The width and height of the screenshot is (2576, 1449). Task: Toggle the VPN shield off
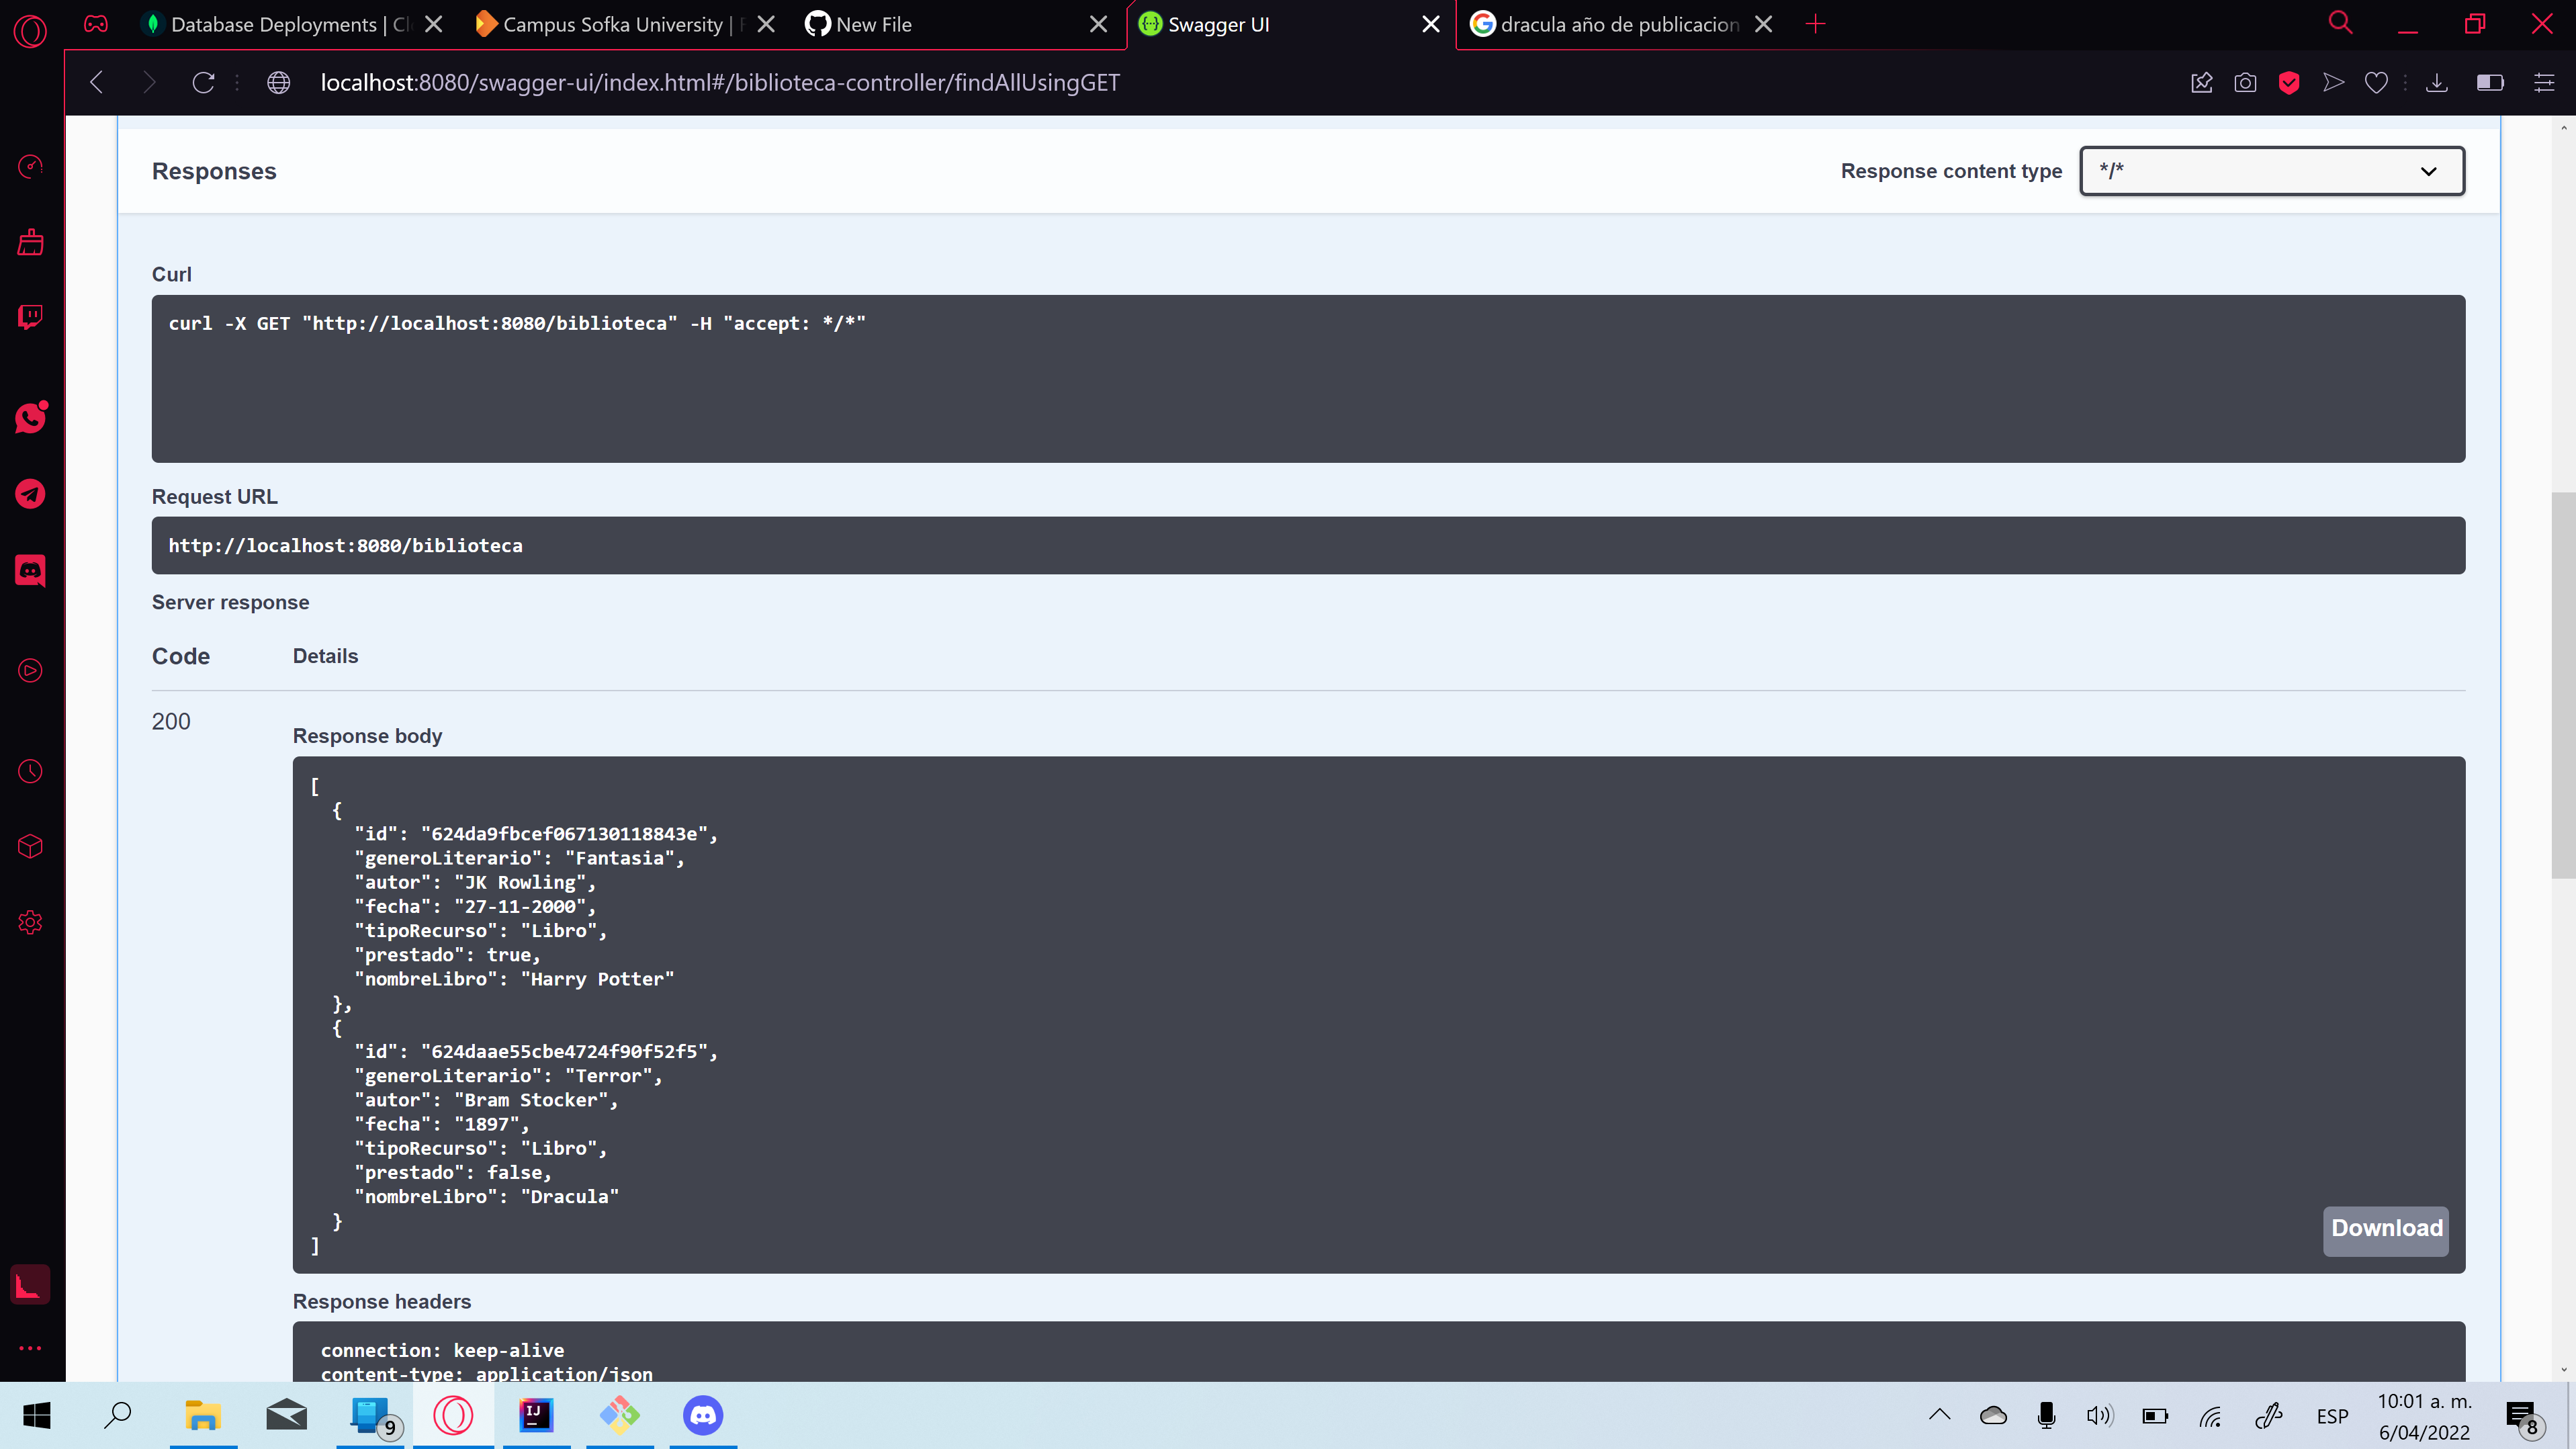click(2290, 83)
